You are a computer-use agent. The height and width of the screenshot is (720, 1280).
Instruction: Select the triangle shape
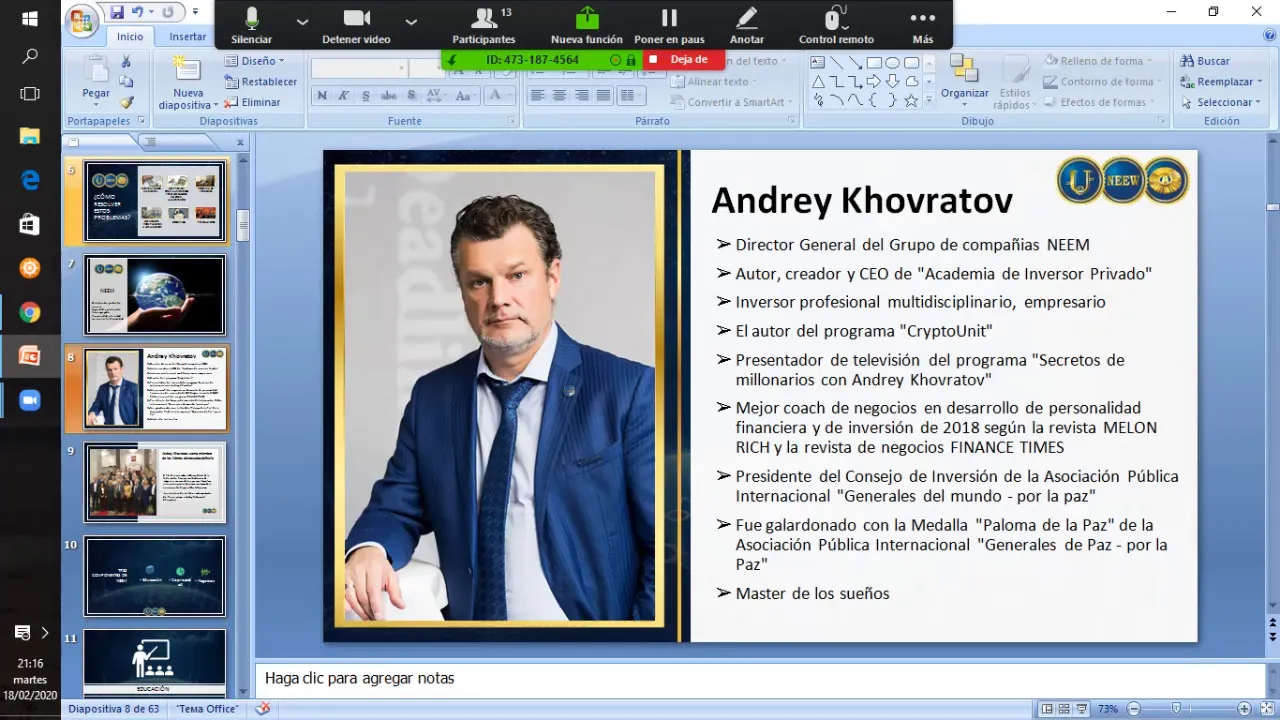pyautogui.click(x=818, y=81)
